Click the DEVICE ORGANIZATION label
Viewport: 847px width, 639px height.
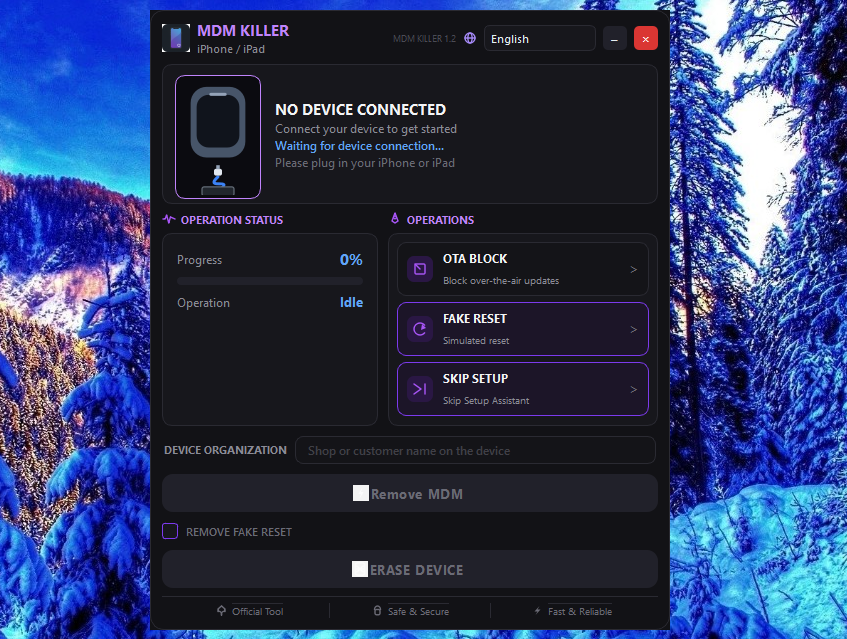(x=226, y=450)
